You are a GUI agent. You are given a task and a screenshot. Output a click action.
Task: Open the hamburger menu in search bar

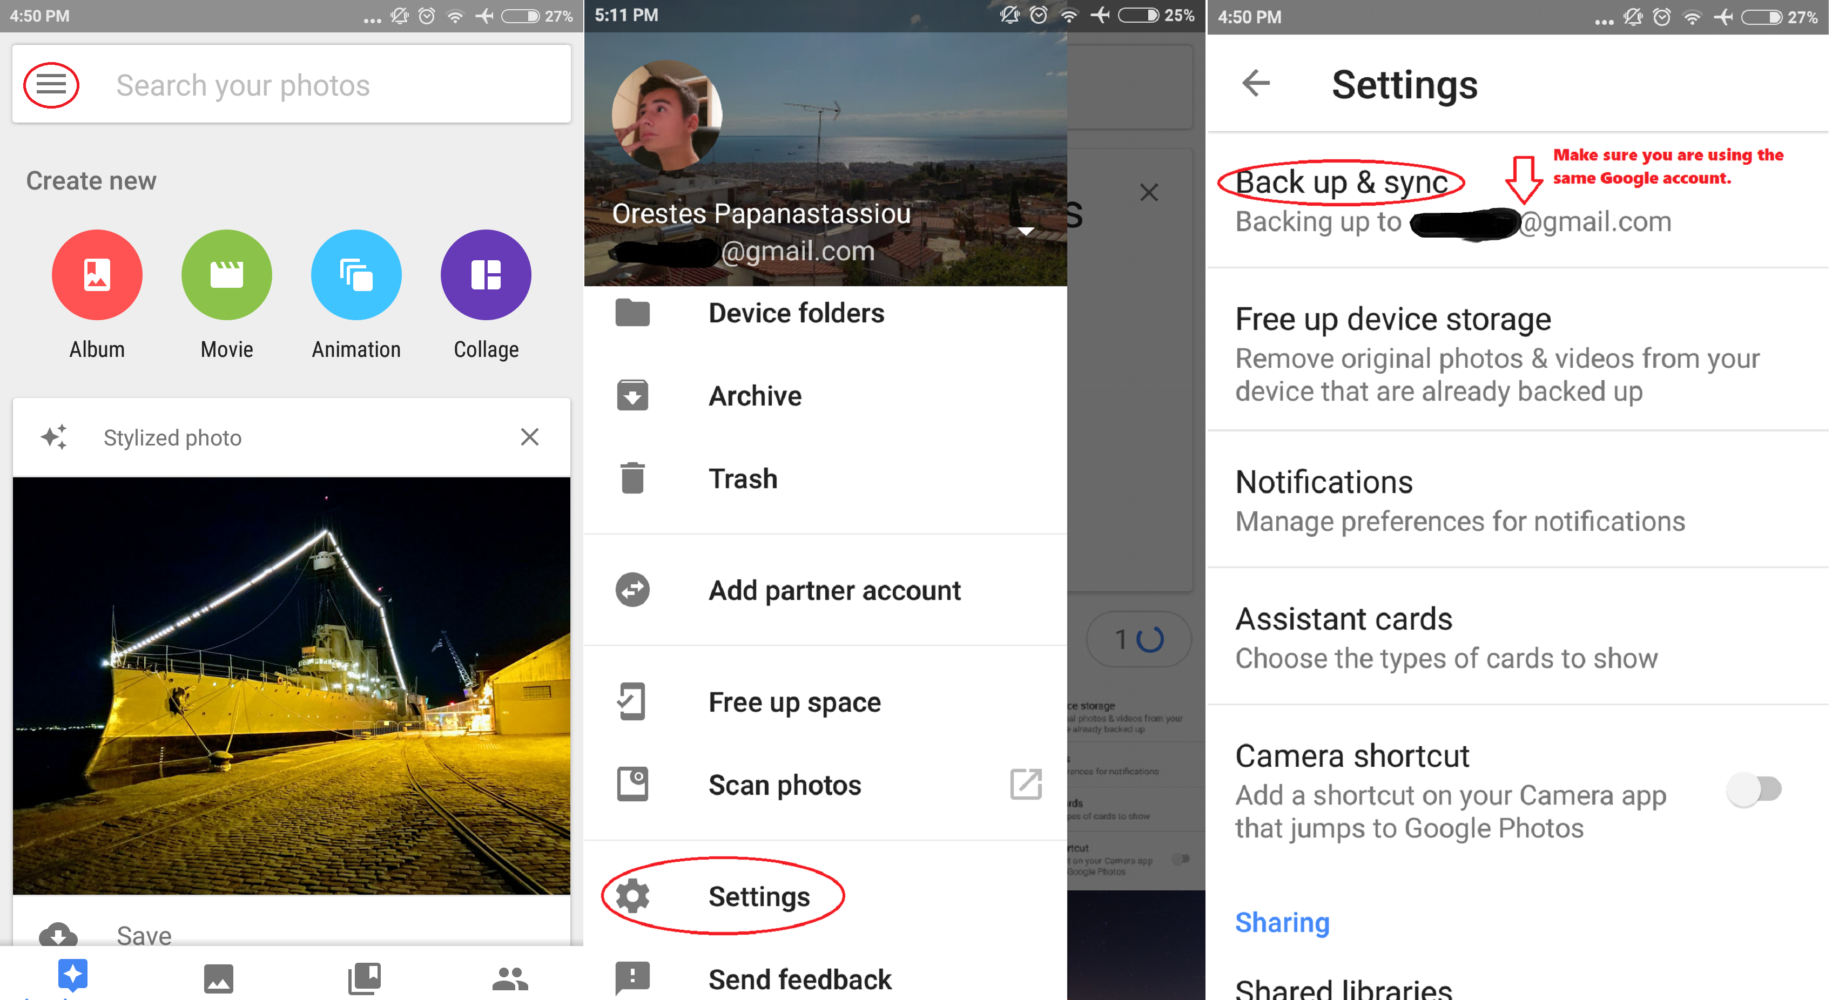pos(51,85)
